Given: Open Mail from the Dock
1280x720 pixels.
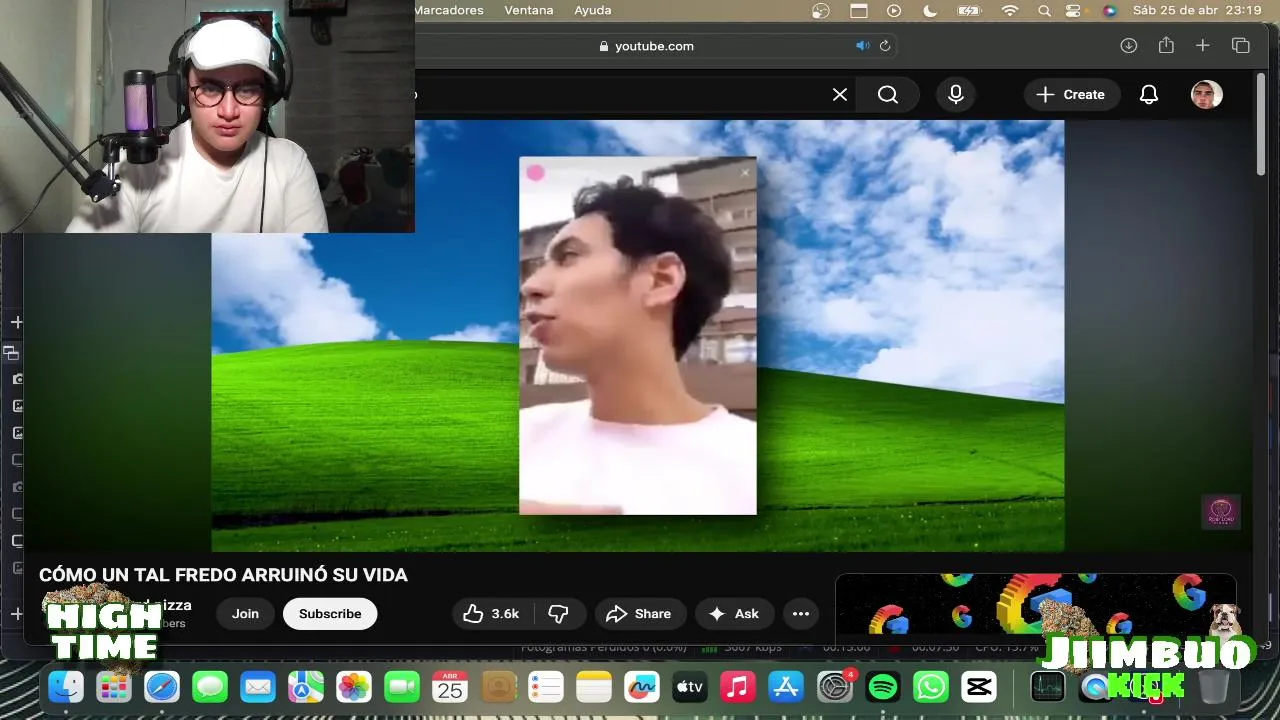Looking at the screenshot, I should coord(258,687).
